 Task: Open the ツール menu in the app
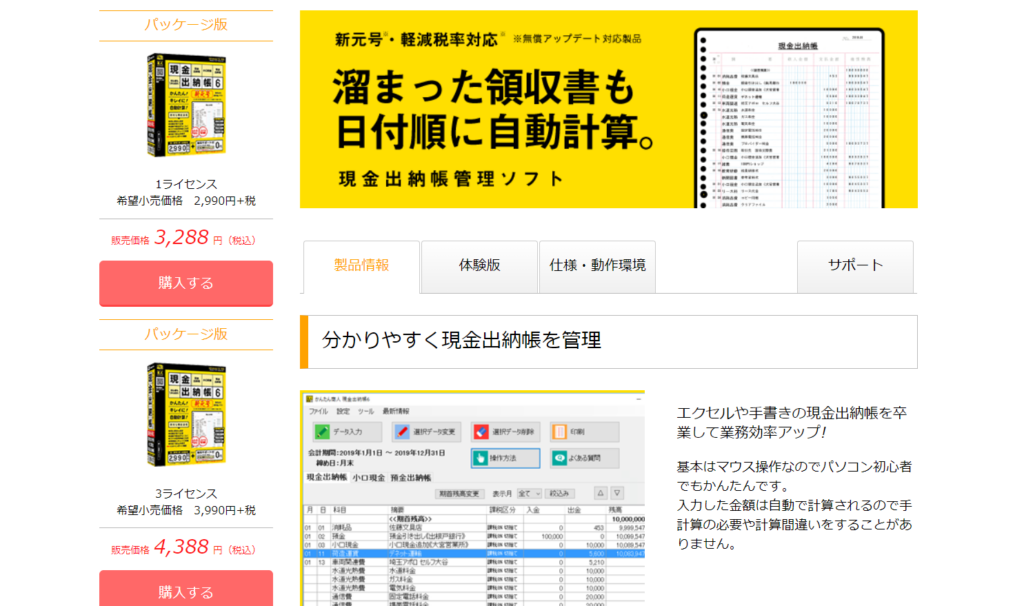tap(366, 411)
